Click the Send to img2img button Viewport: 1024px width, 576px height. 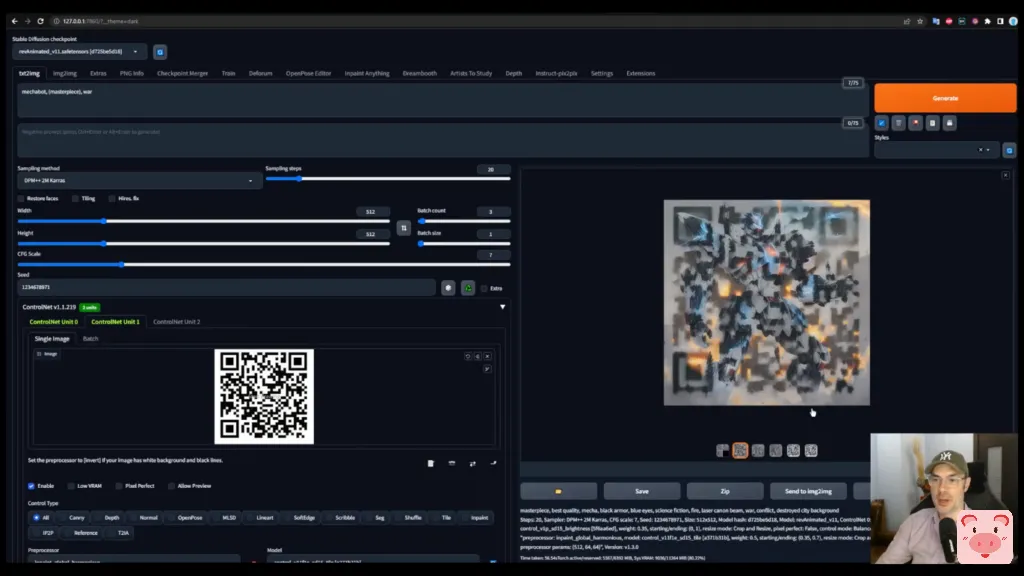808,491
